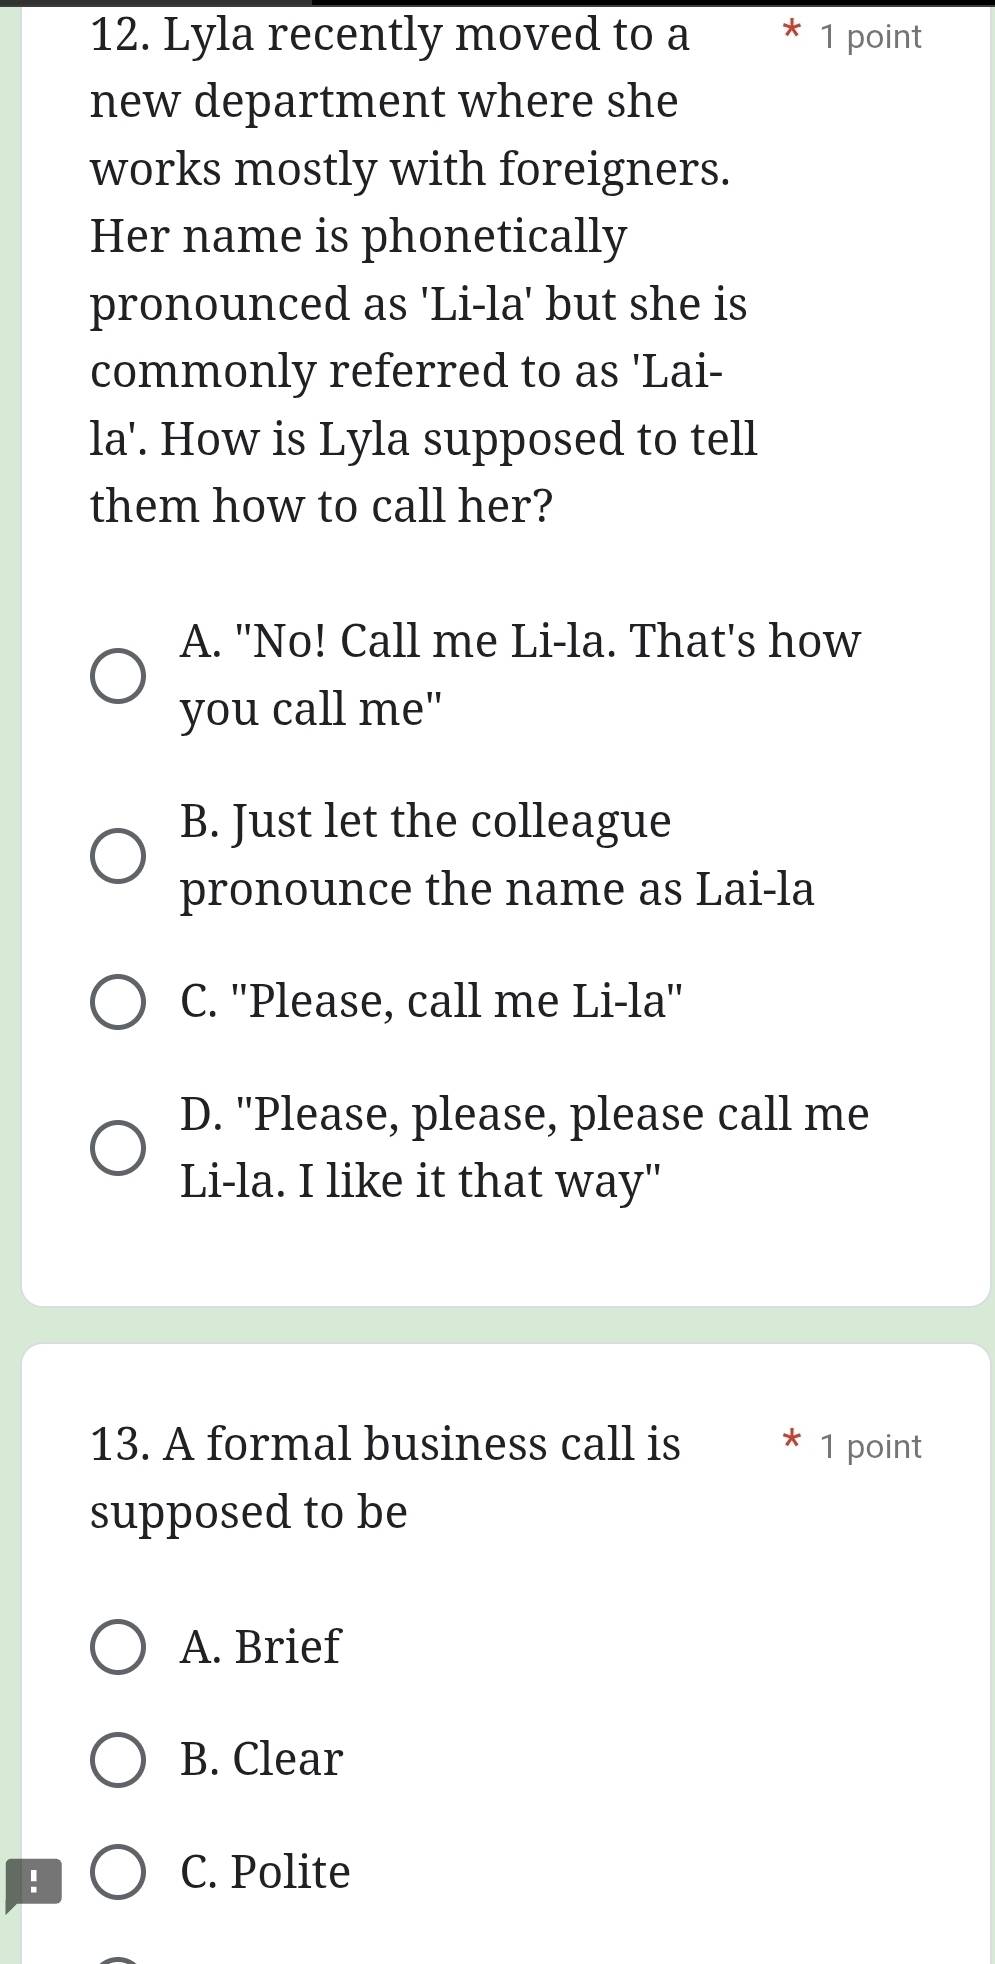The width and height of the screenshot is (995, 1964).
Task: Select 'C. Polite' for question 13
Action: (x=118, y=1872)
